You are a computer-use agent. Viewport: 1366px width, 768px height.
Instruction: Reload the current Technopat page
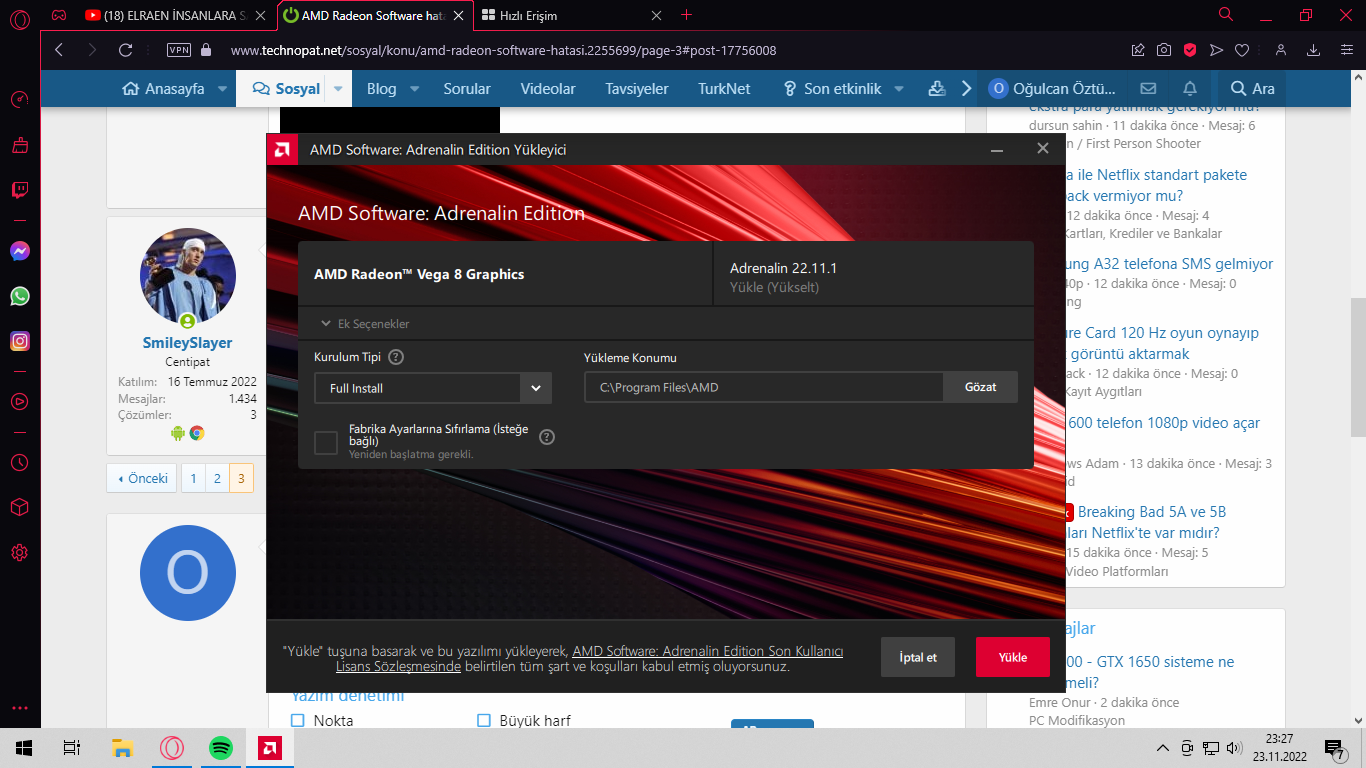[x=125, y=50]
